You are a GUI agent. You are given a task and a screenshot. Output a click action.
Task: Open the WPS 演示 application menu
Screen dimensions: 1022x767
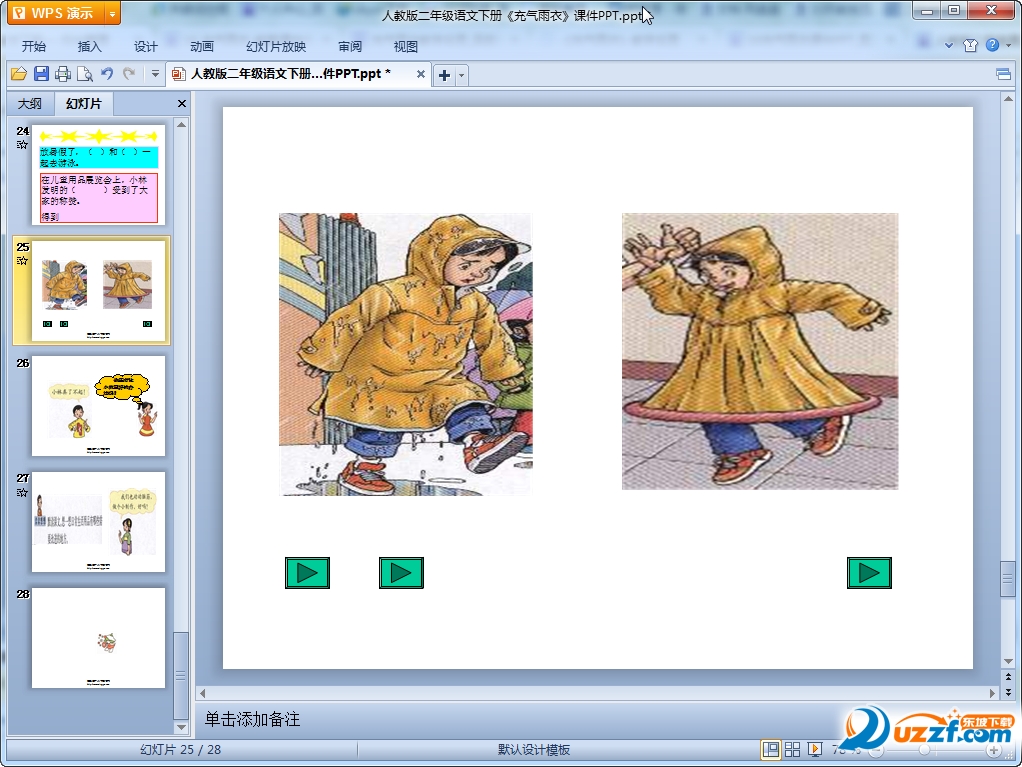pos(55,13)
